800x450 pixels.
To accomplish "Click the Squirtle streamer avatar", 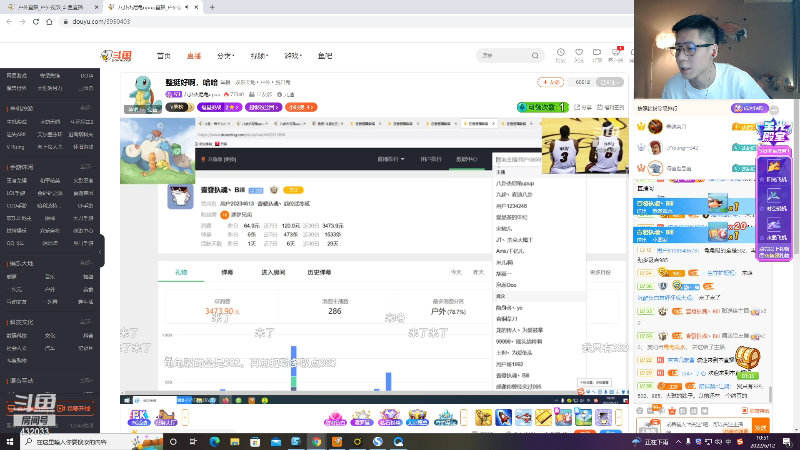I will click(x=143, y=94).
